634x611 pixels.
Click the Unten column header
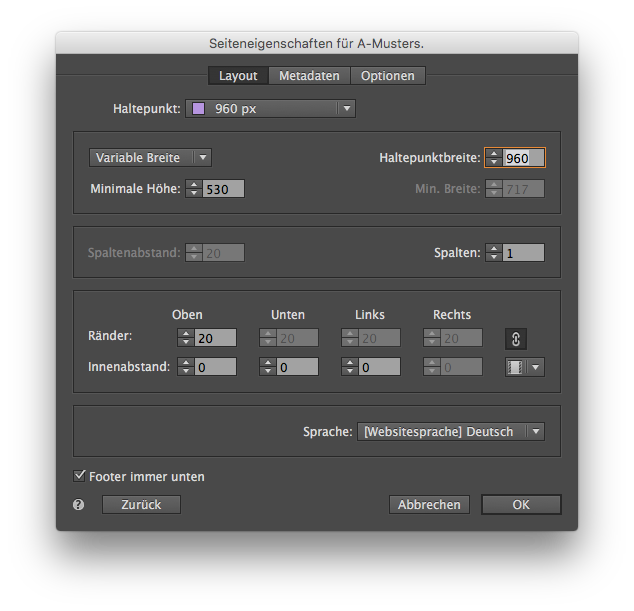(288, 315)
